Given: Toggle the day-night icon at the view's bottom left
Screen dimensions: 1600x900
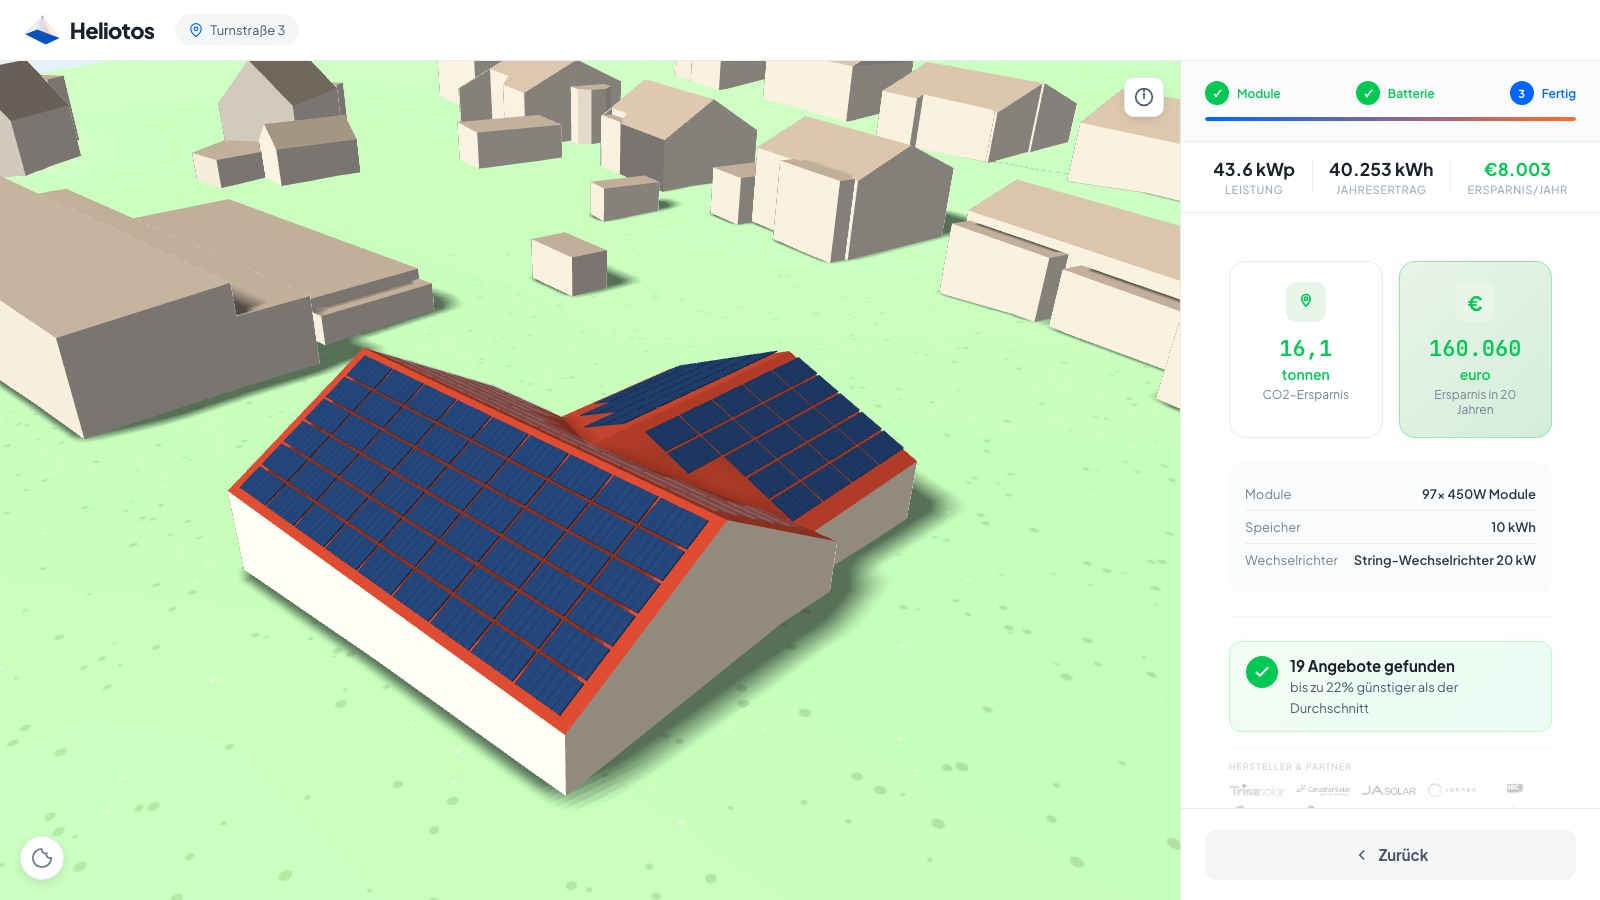Looking at the screenshot, I should click(42, 858).
